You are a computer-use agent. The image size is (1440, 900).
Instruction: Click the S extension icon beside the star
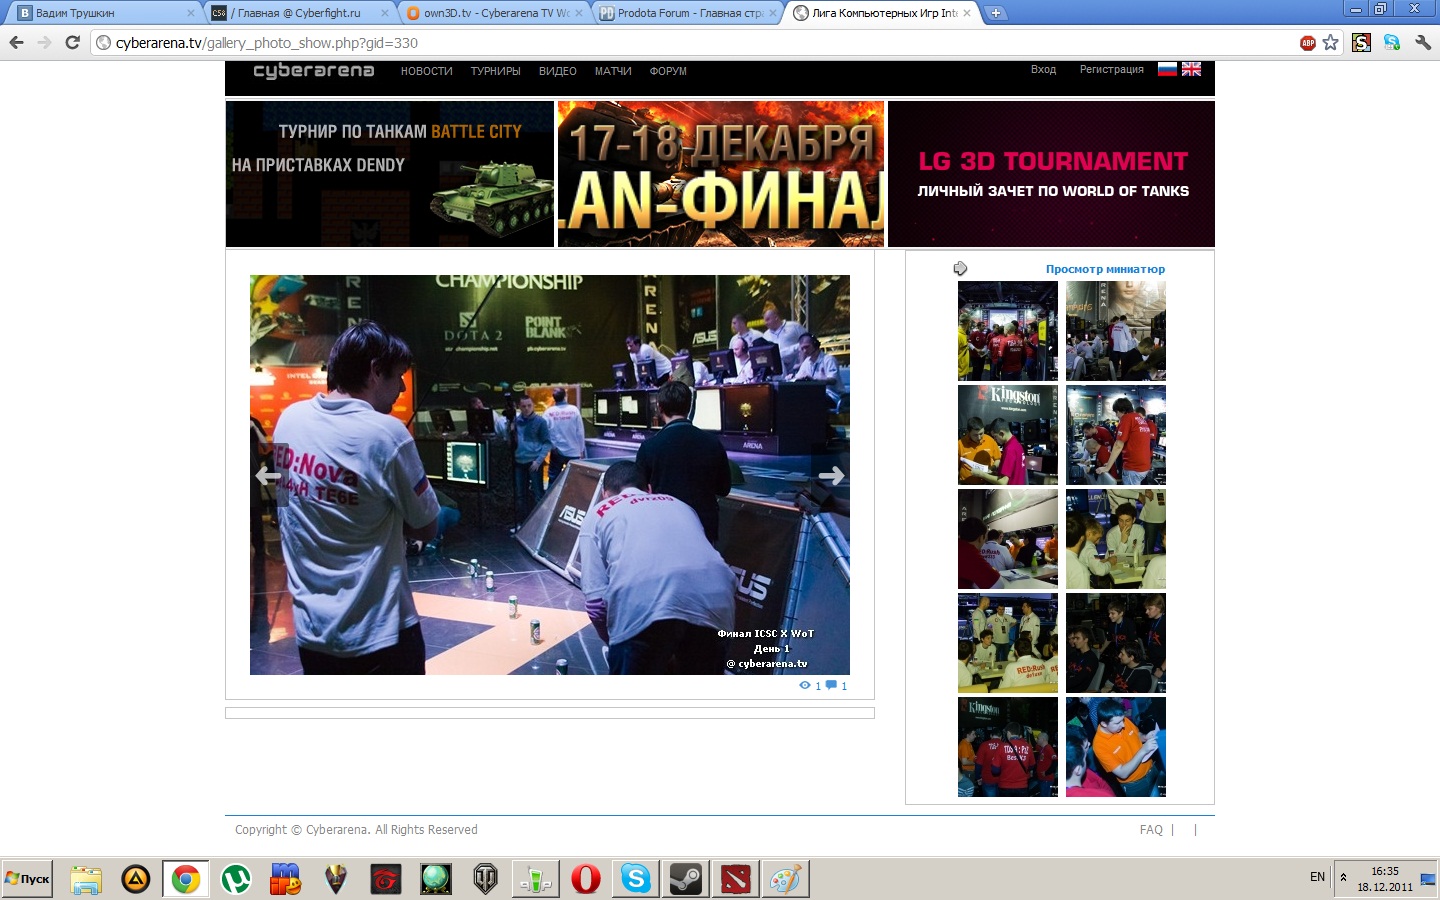(1361, 42)
